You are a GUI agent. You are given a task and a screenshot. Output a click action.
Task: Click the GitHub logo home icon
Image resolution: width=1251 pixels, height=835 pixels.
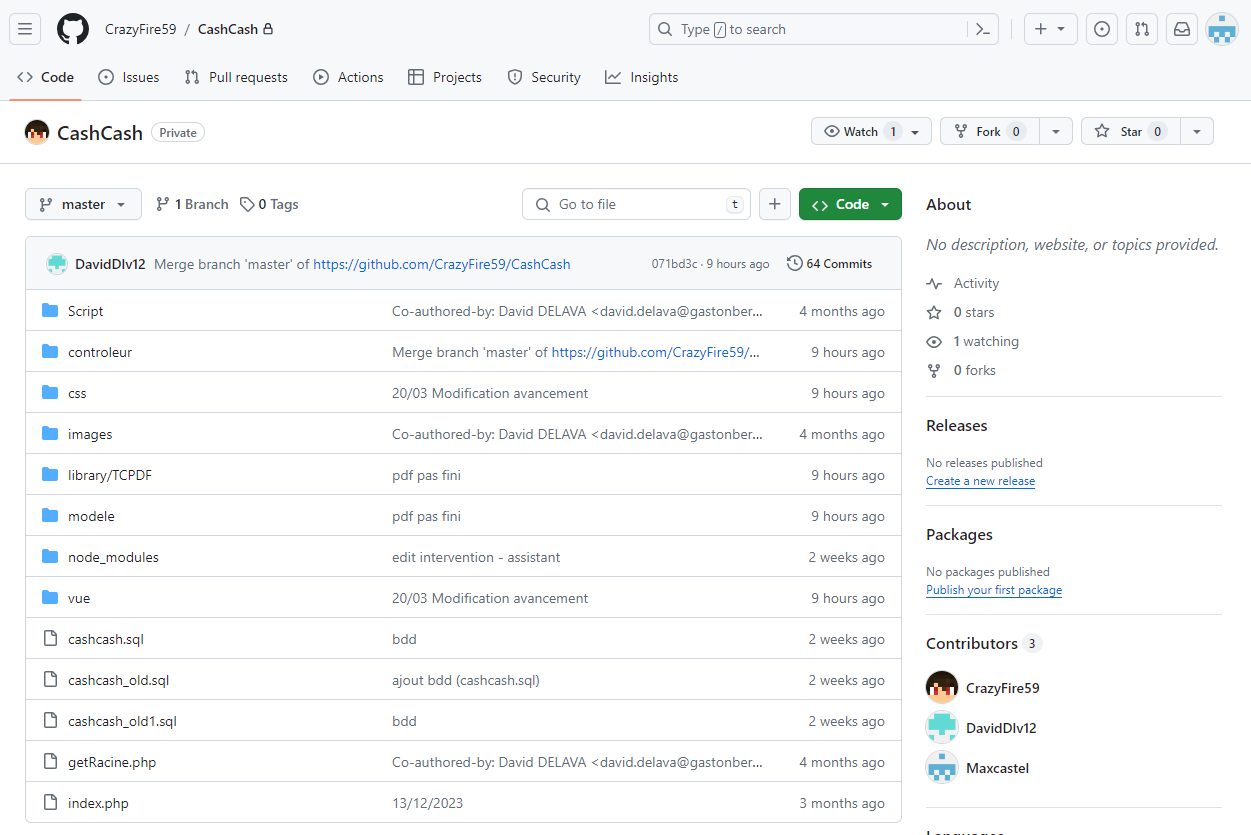(x=73, y=29)
